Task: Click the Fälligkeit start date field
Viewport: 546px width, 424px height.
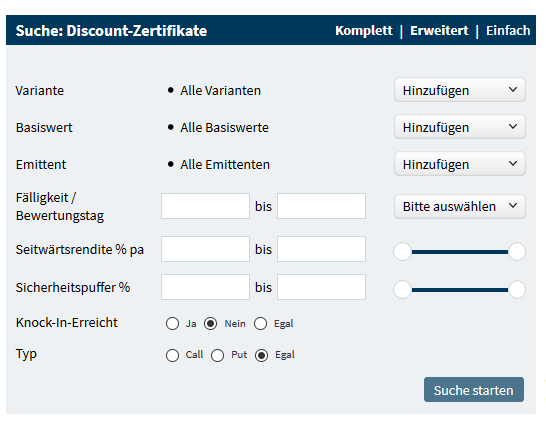Action: 205,206
